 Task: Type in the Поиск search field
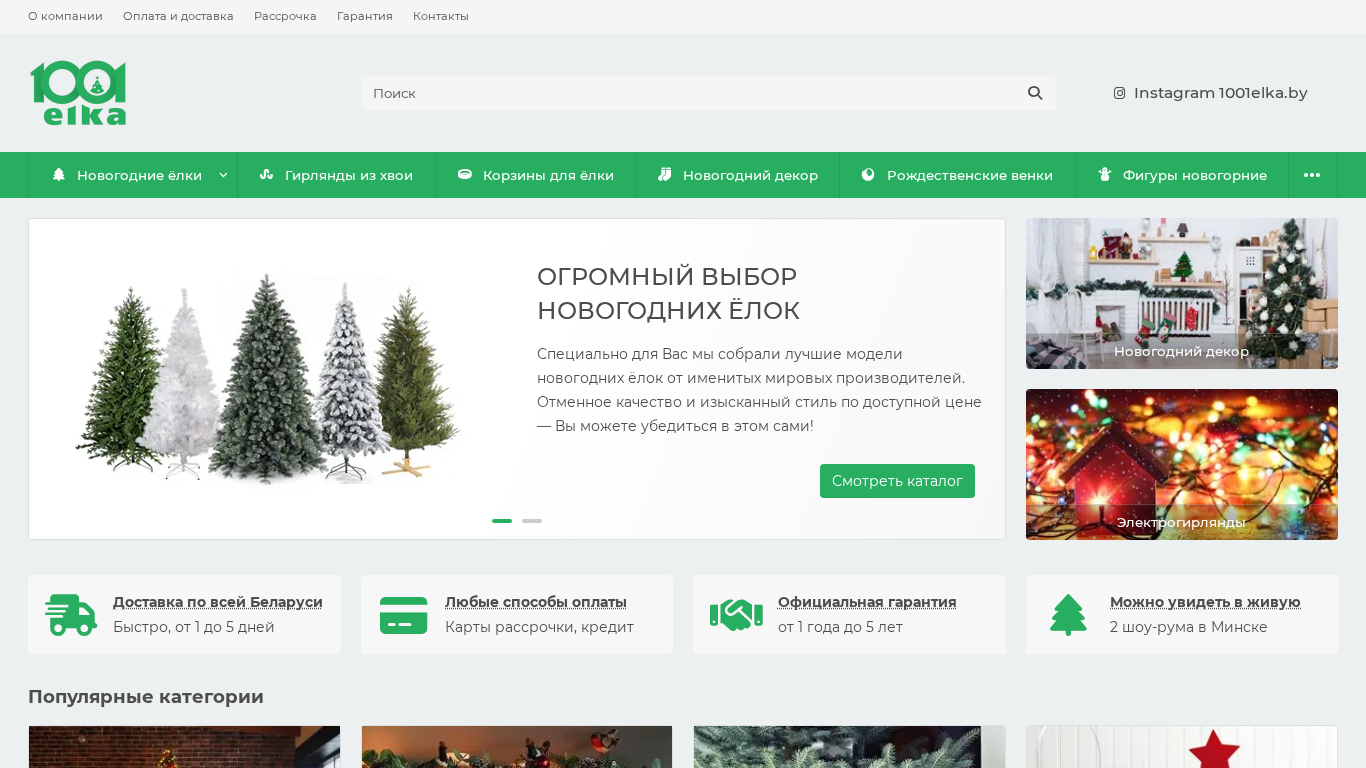pos(690,93)
